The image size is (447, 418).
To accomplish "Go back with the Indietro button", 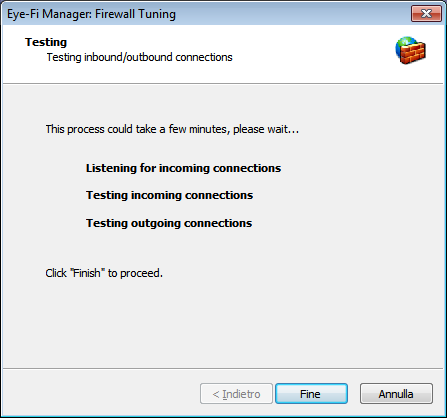I will [236, 394].
